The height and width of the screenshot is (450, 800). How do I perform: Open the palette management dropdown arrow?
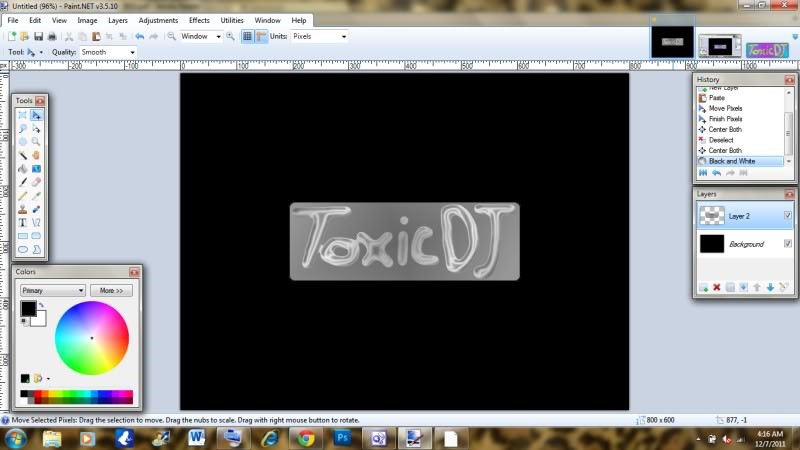click(48, 379)
